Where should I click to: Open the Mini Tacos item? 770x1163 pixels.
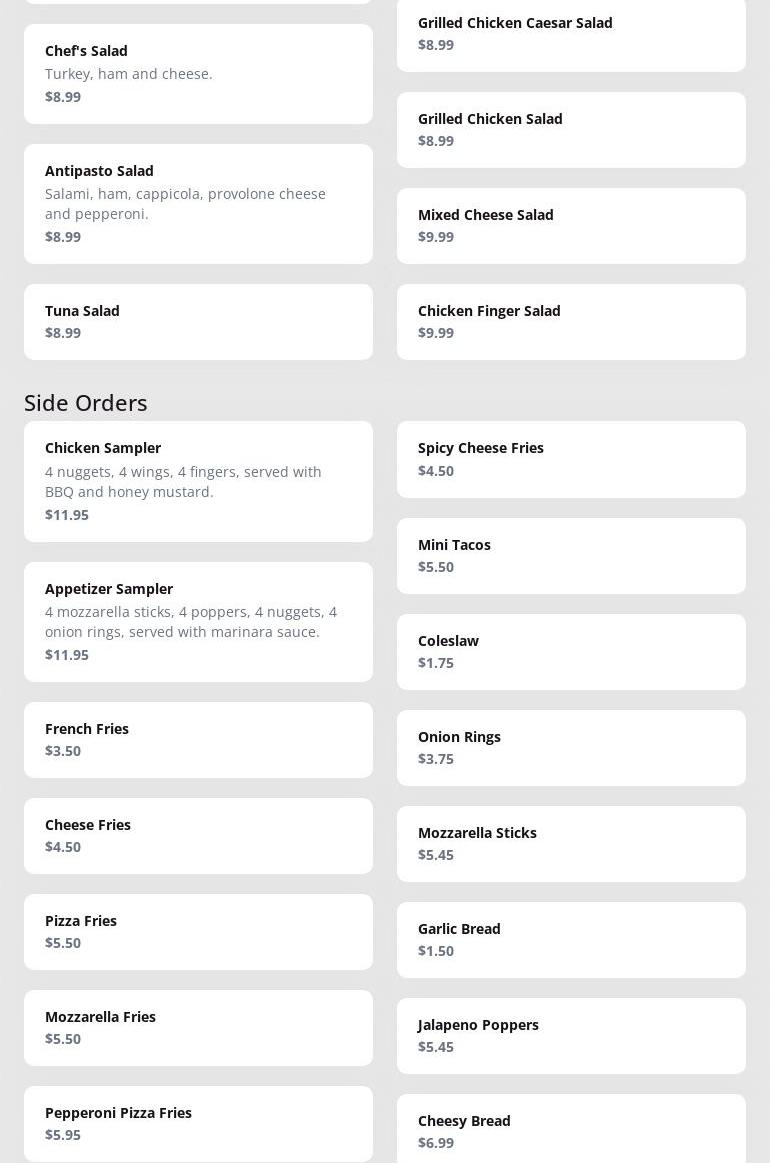point(571,556)
